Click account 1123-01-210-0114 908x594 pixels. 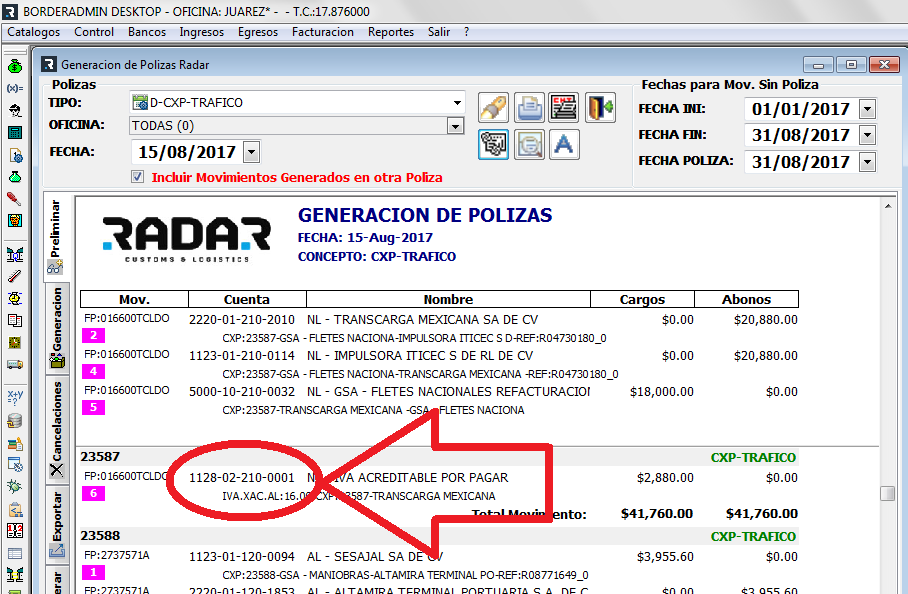(241, 355)
